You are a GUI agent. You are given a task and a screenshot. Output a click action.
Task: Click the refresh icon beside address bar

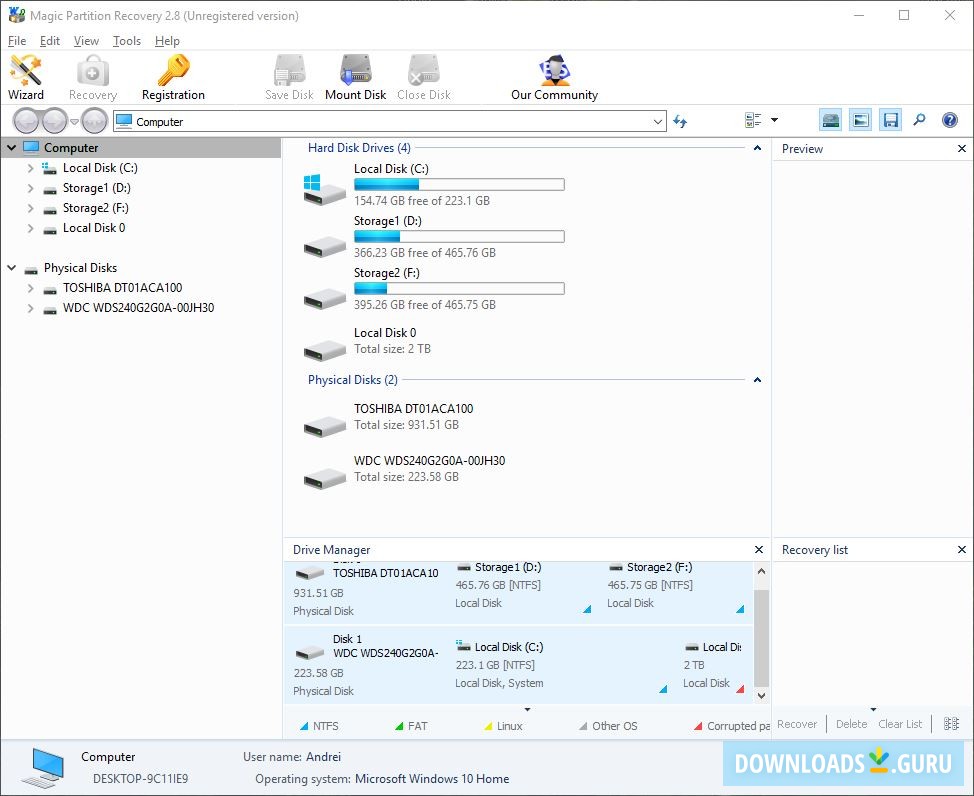680,119
